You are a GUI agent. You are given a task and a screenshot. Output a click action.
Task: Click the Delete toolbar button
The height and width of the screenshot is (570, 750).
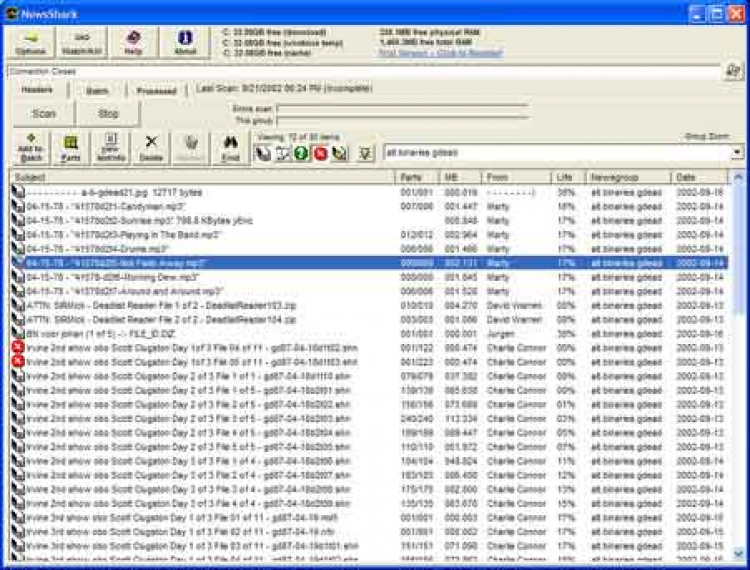click(151, 148)
